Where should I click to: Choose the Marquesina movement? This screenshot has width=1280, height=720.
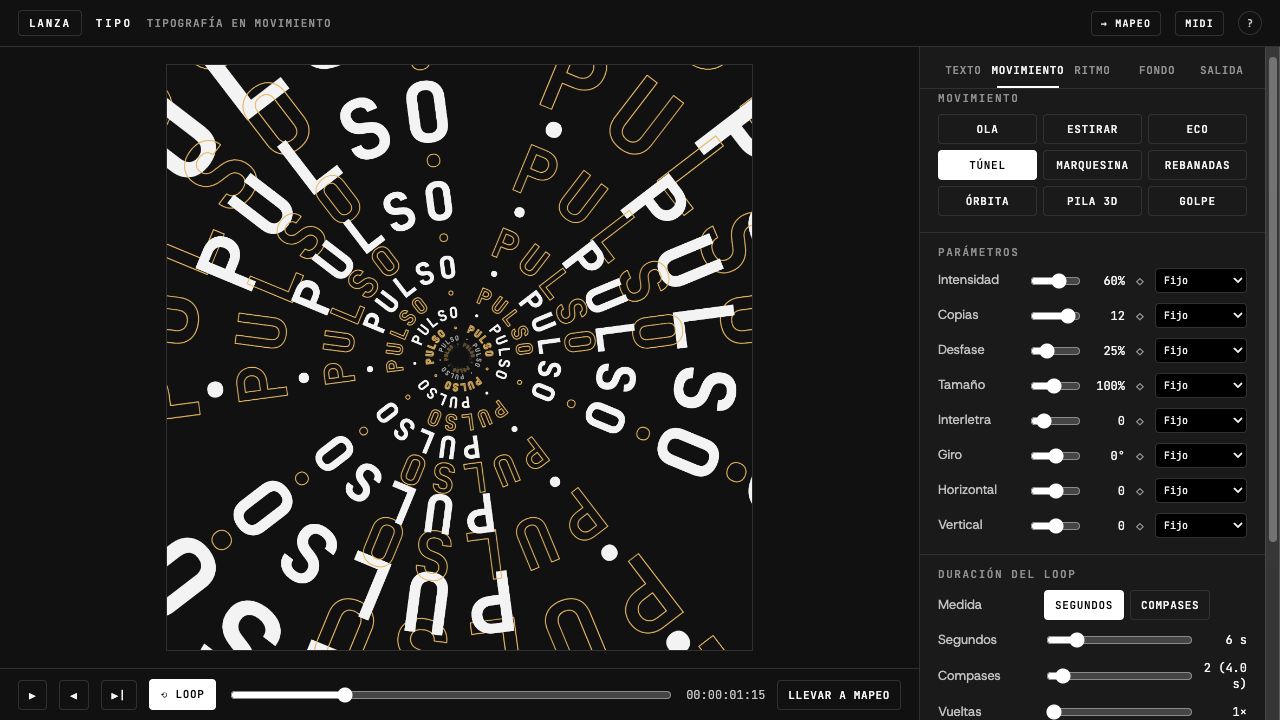(x=1092, y=165)
